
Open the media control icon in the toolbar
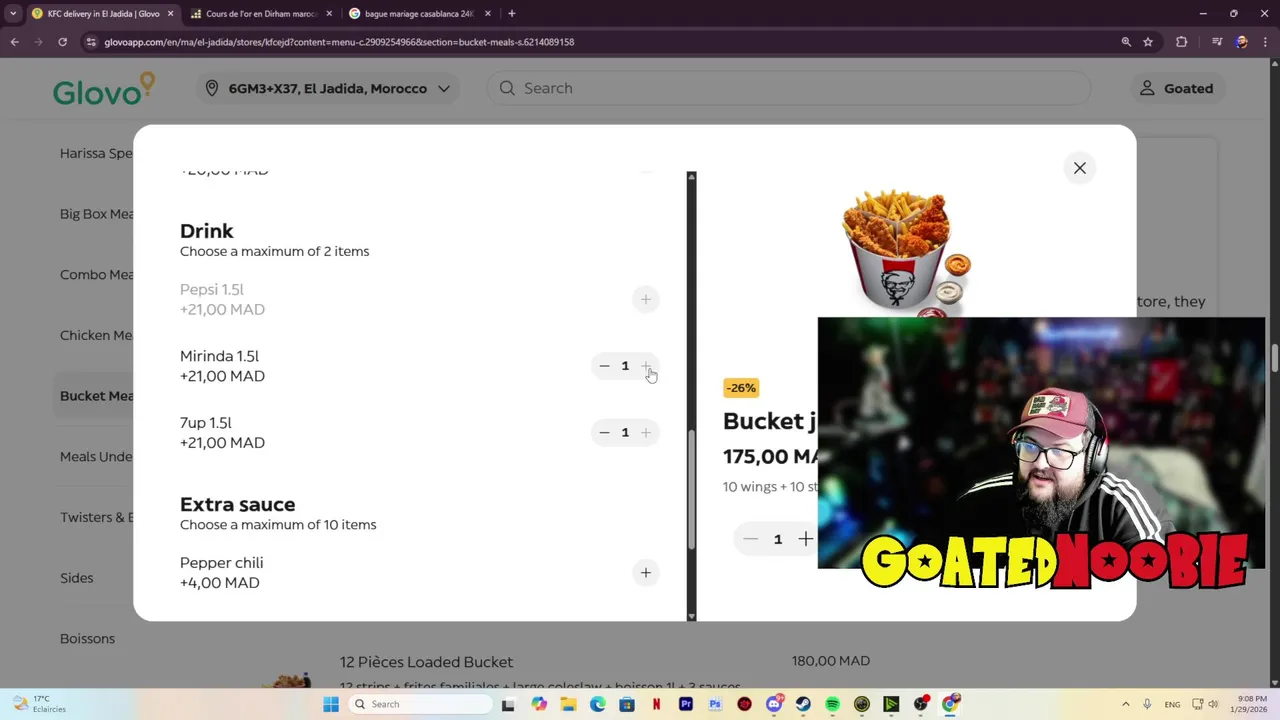(1217, 42)
